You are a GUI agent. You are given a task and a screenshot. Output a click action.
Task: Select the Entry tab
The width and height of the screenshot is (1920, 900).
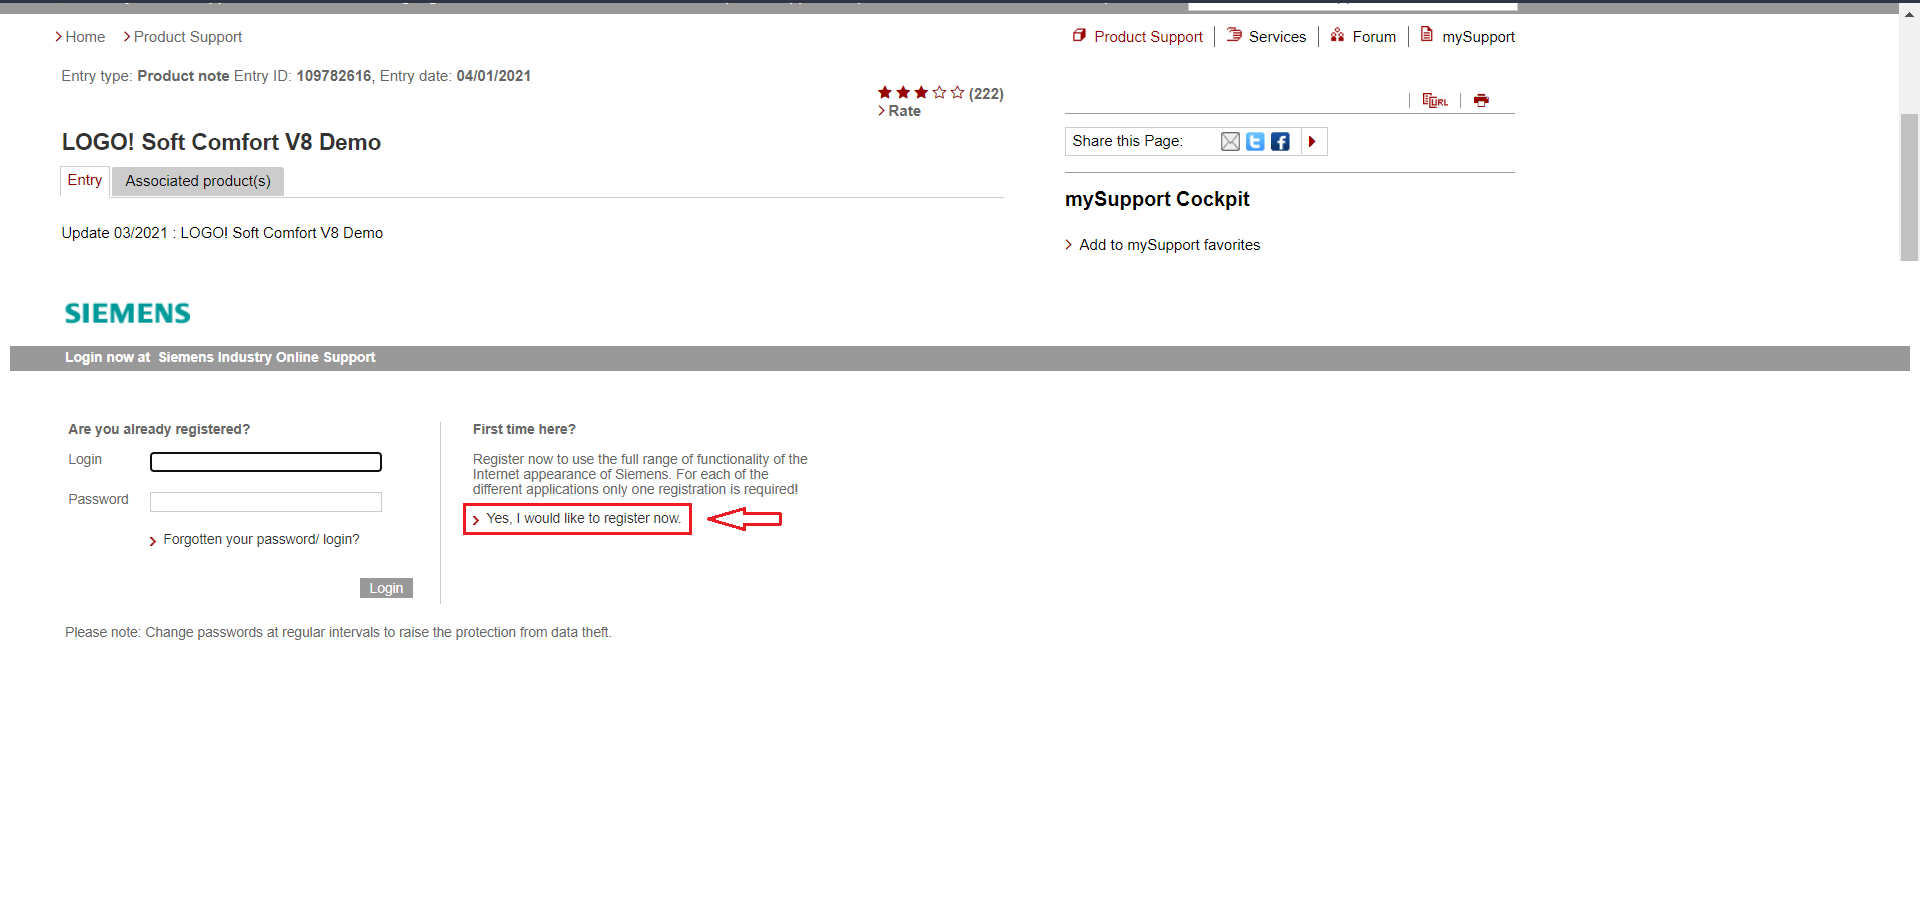tap(85, 180)
